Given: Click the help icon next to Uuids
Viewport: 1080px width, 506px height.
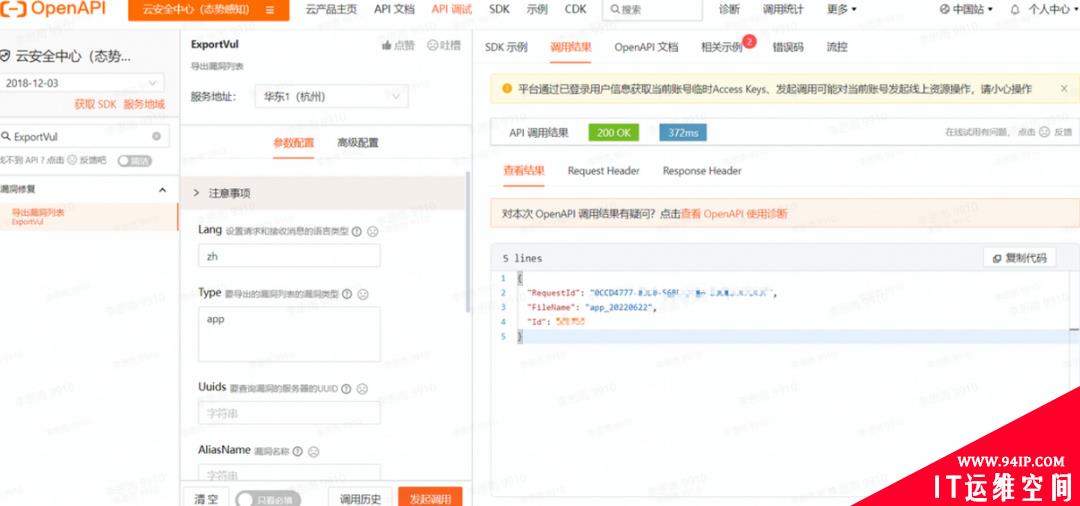Looking at the screenshot, I should (346, 388).
